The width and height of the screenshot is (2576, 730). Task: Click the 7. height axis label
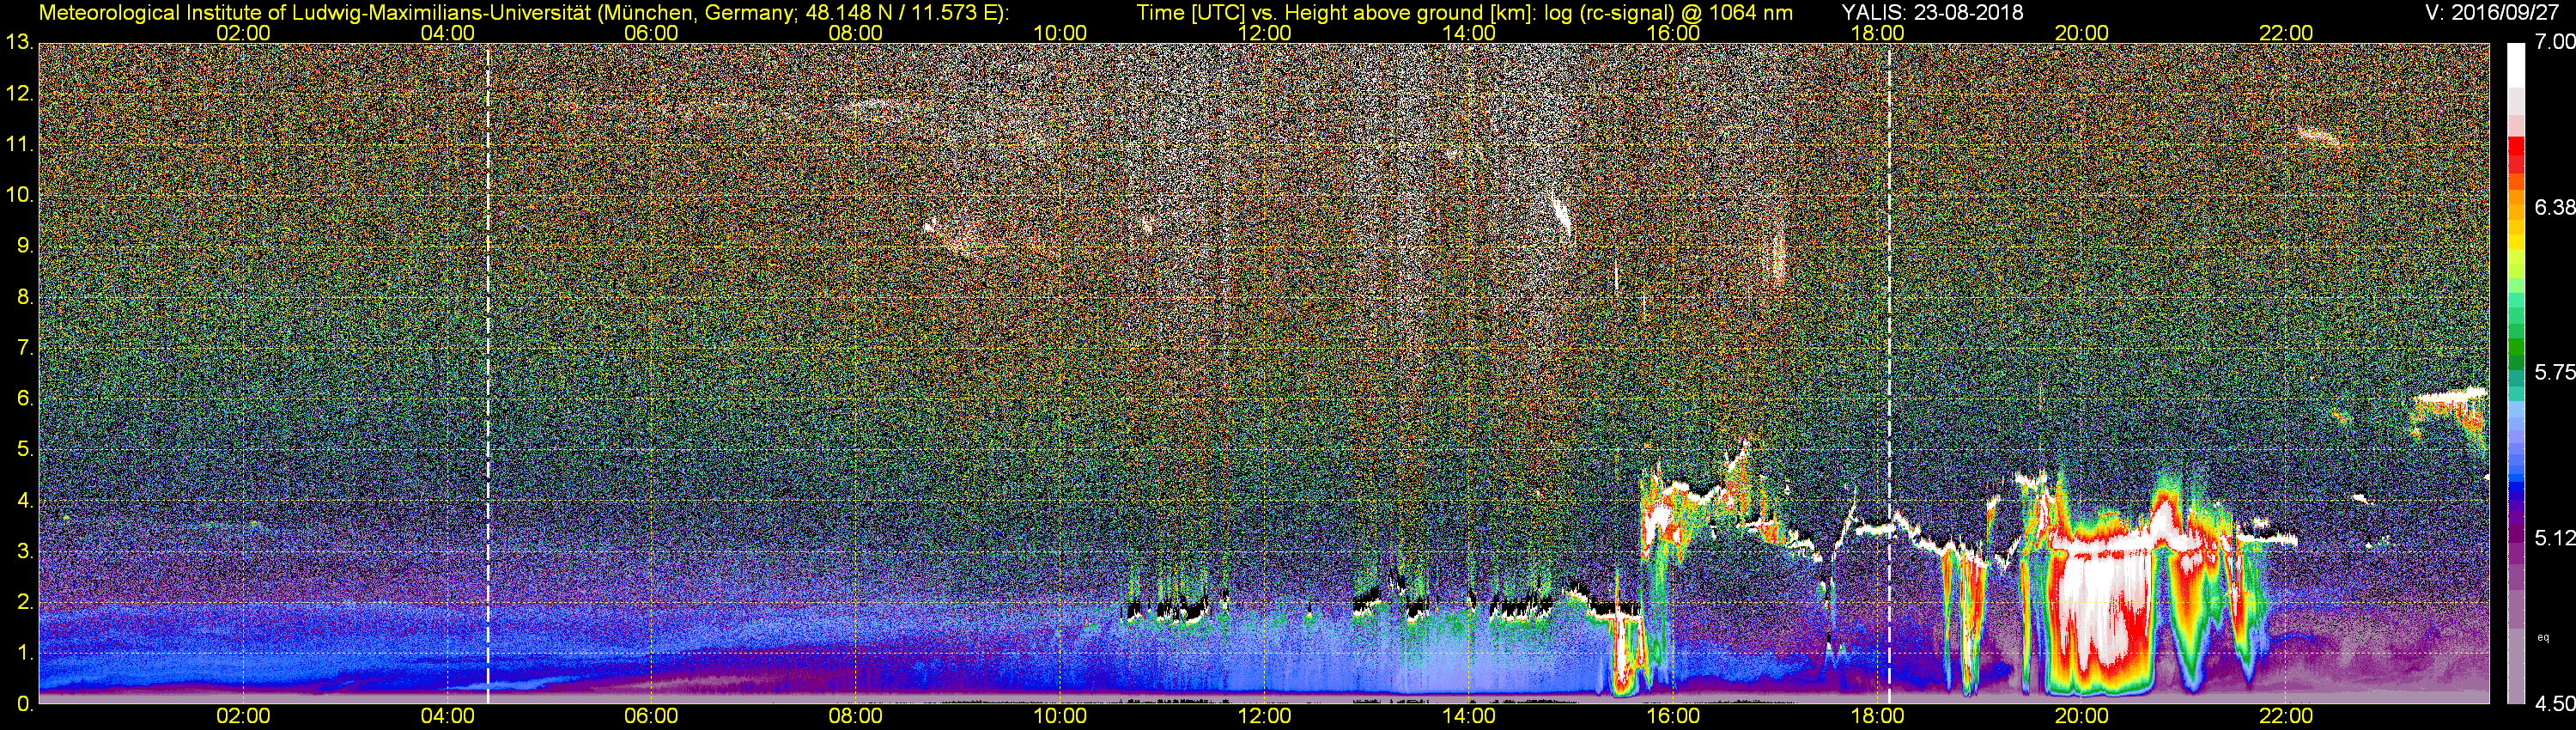[x=25, y=348]
